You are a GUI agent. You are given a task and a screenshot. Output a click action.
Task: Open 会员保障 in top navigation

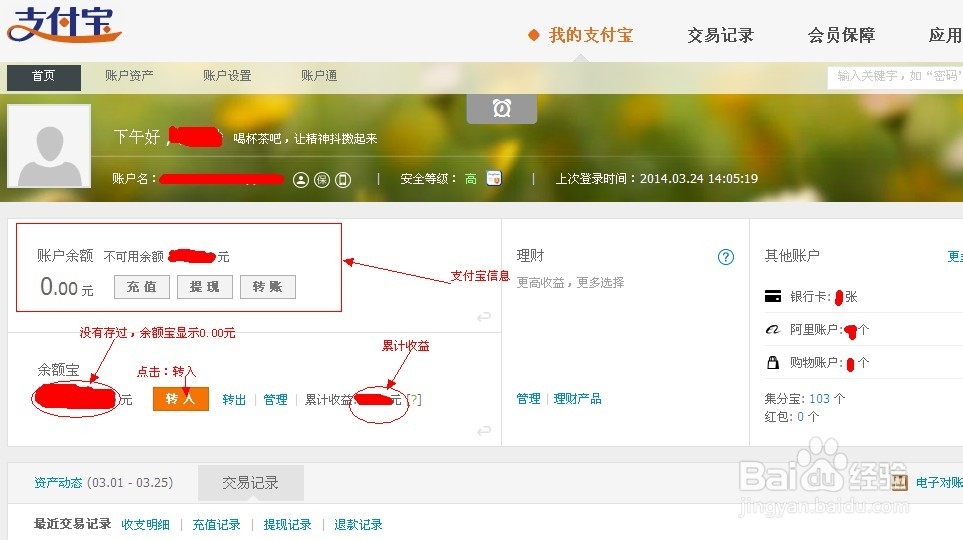(841, 35)
